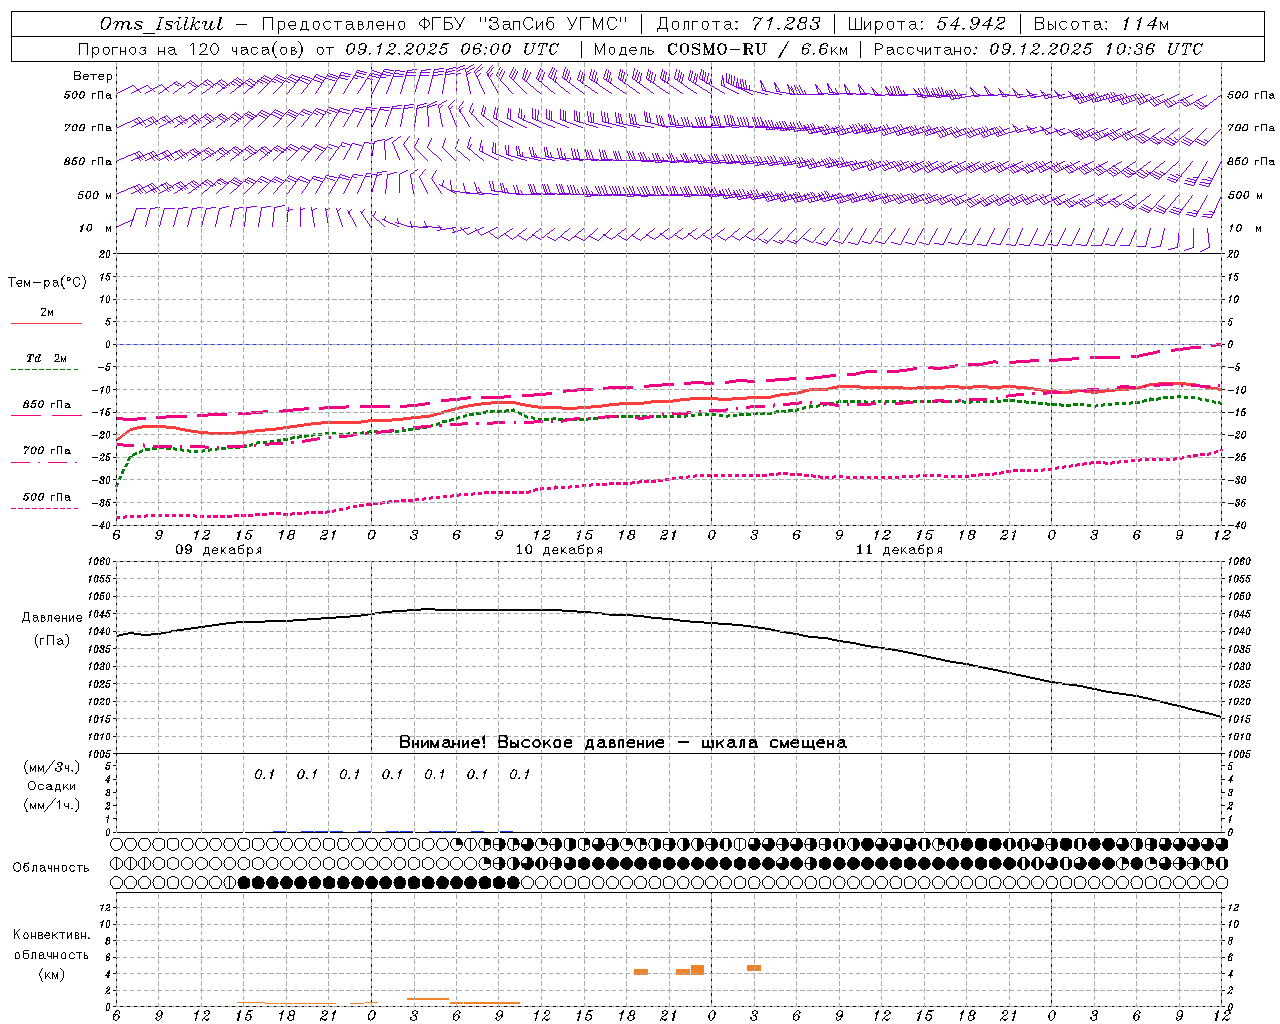
Task: Click the '11 декабря' date label
Action: pos(899,550)
